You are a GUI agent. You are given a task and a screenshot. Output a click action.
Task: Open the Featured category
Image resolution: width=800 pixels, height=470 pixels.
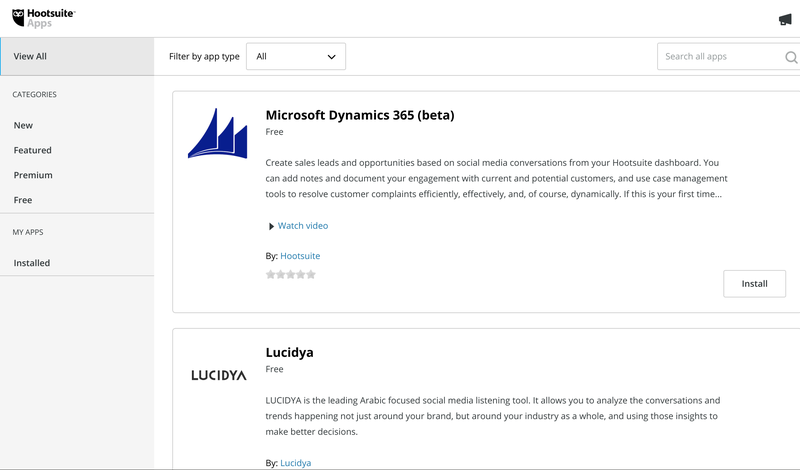(33, 150)
